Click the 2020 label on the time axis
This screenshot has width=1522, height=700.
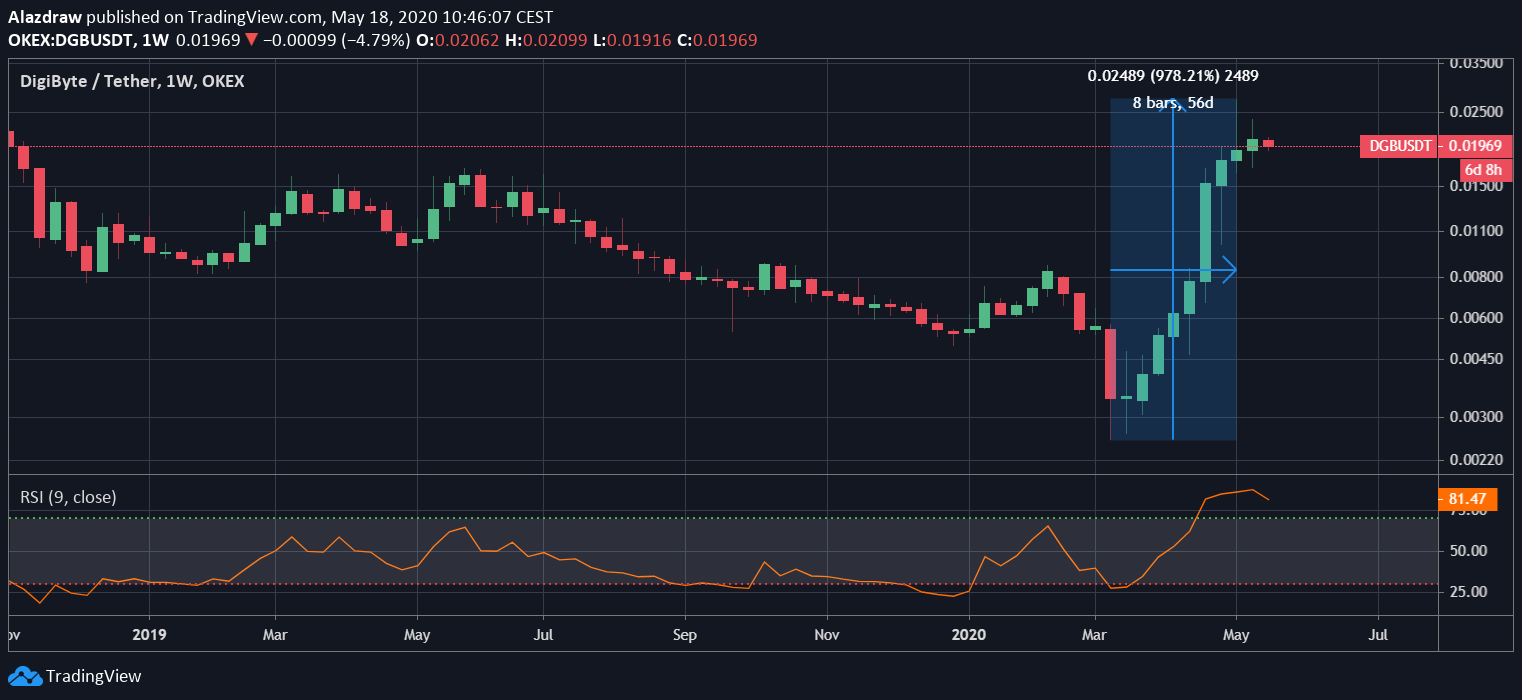tap(969, 635)
